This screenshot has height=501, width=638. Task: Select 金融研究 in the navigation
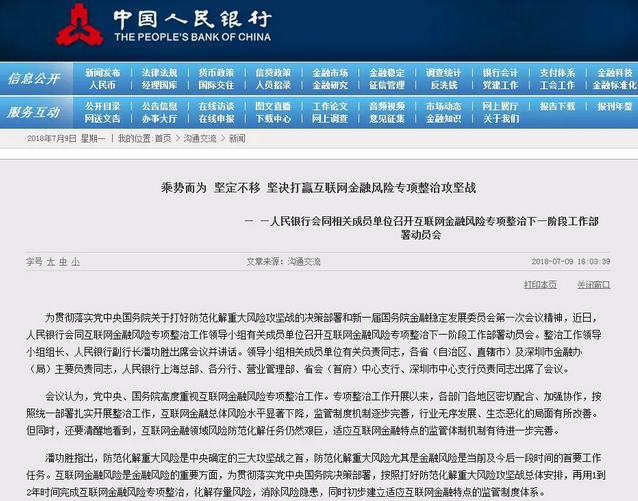(x=330, y=85)
